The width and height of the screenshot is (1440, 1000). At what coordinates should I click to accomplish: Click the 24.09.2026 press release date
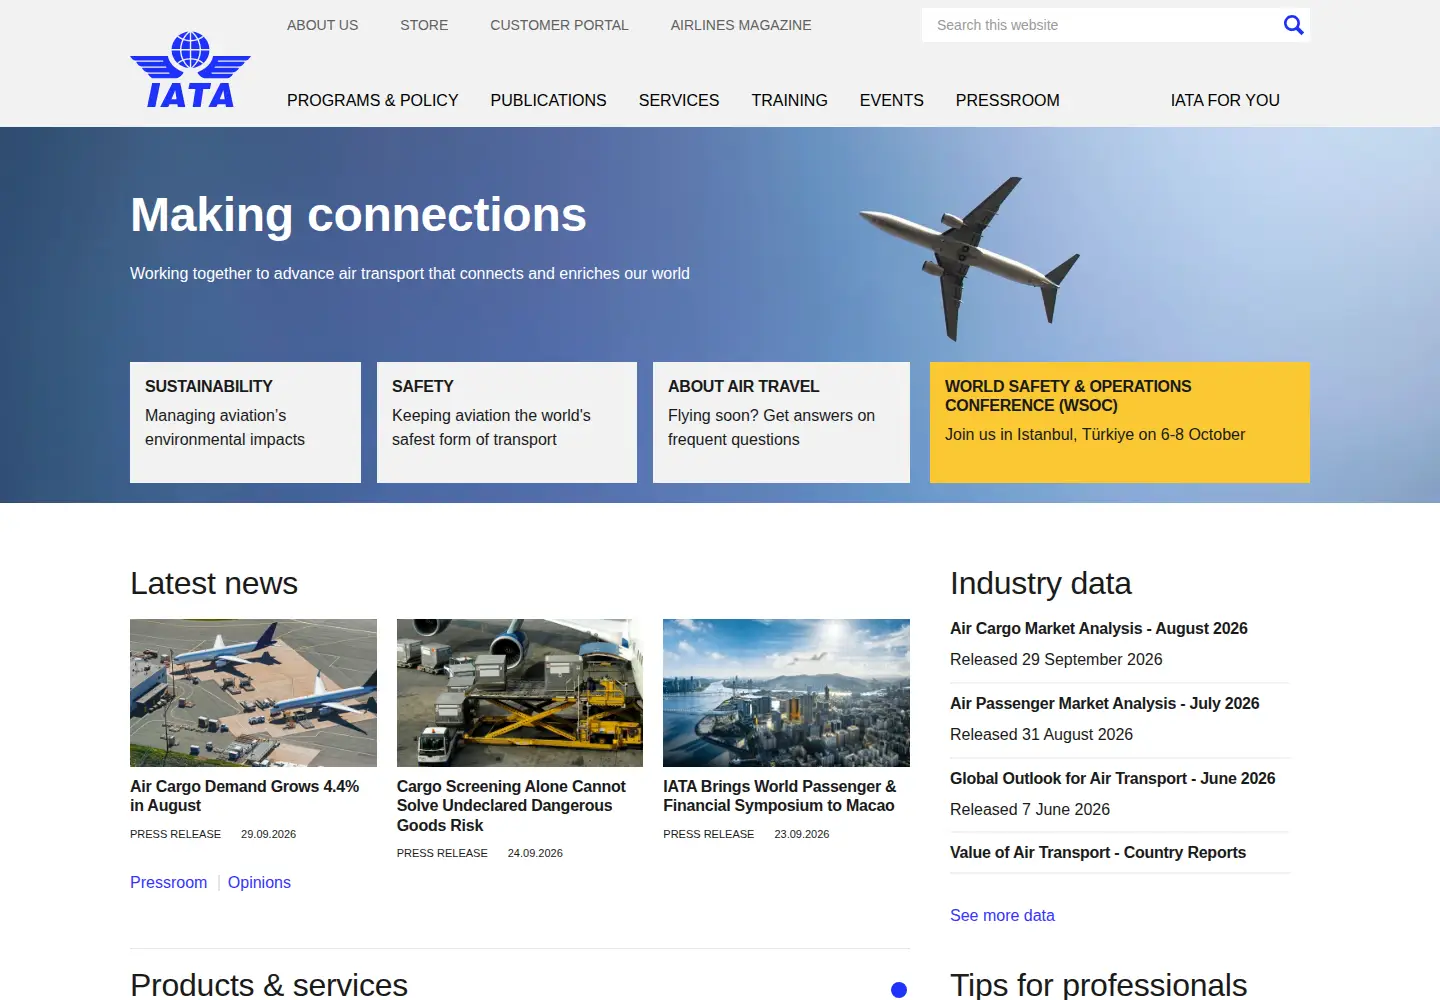(x=535, y=853)
